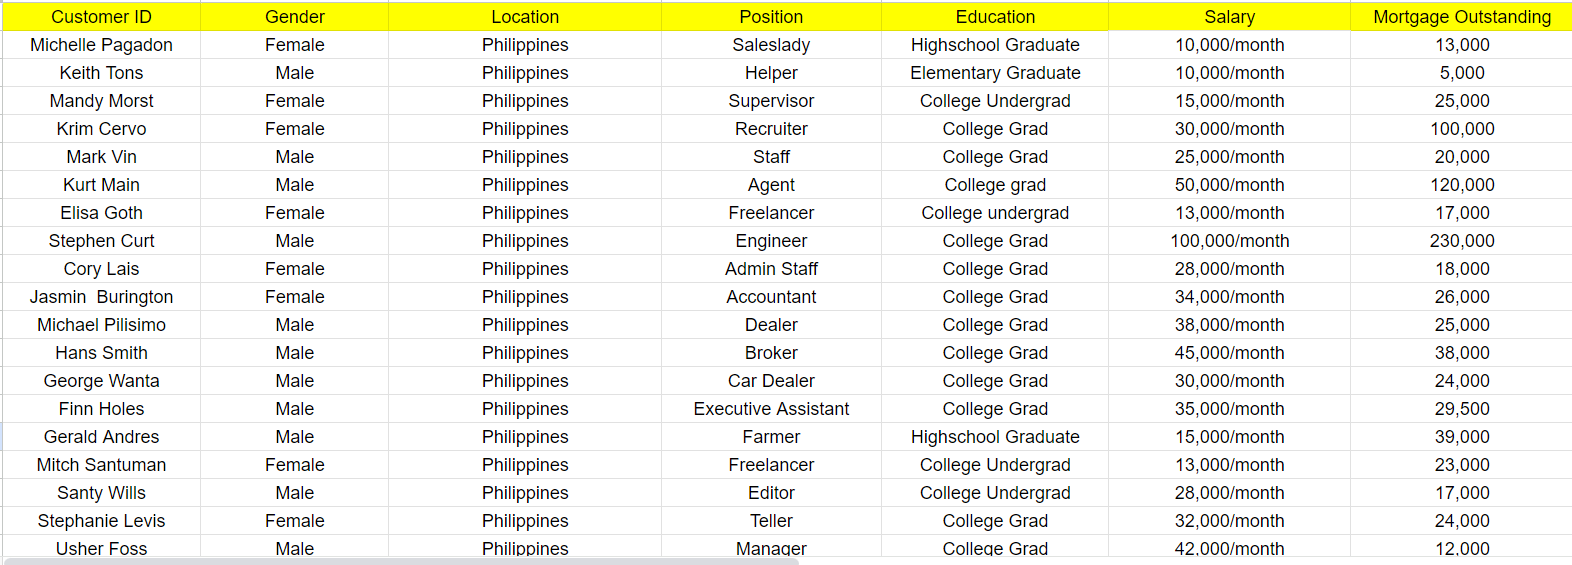Screen dimensions: 1572x565
Task: Click the Michelle Pagadon name cell
Action: coord(101,45)
